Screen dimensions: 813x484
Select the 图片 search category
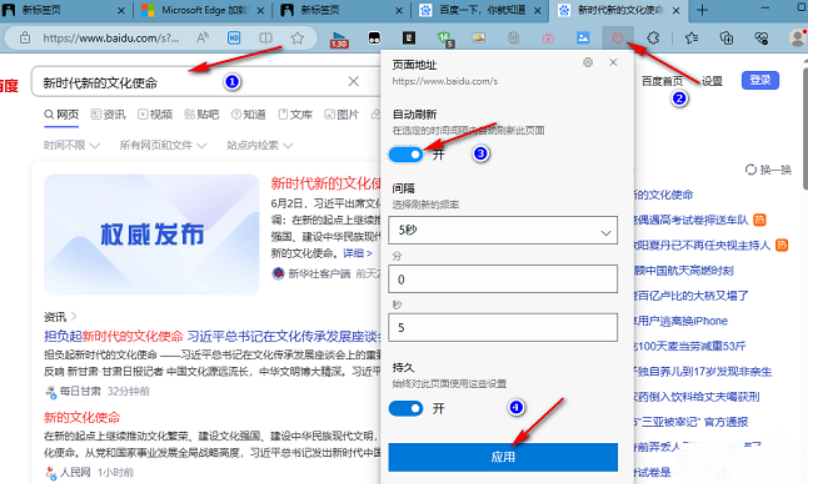[342, 114]
